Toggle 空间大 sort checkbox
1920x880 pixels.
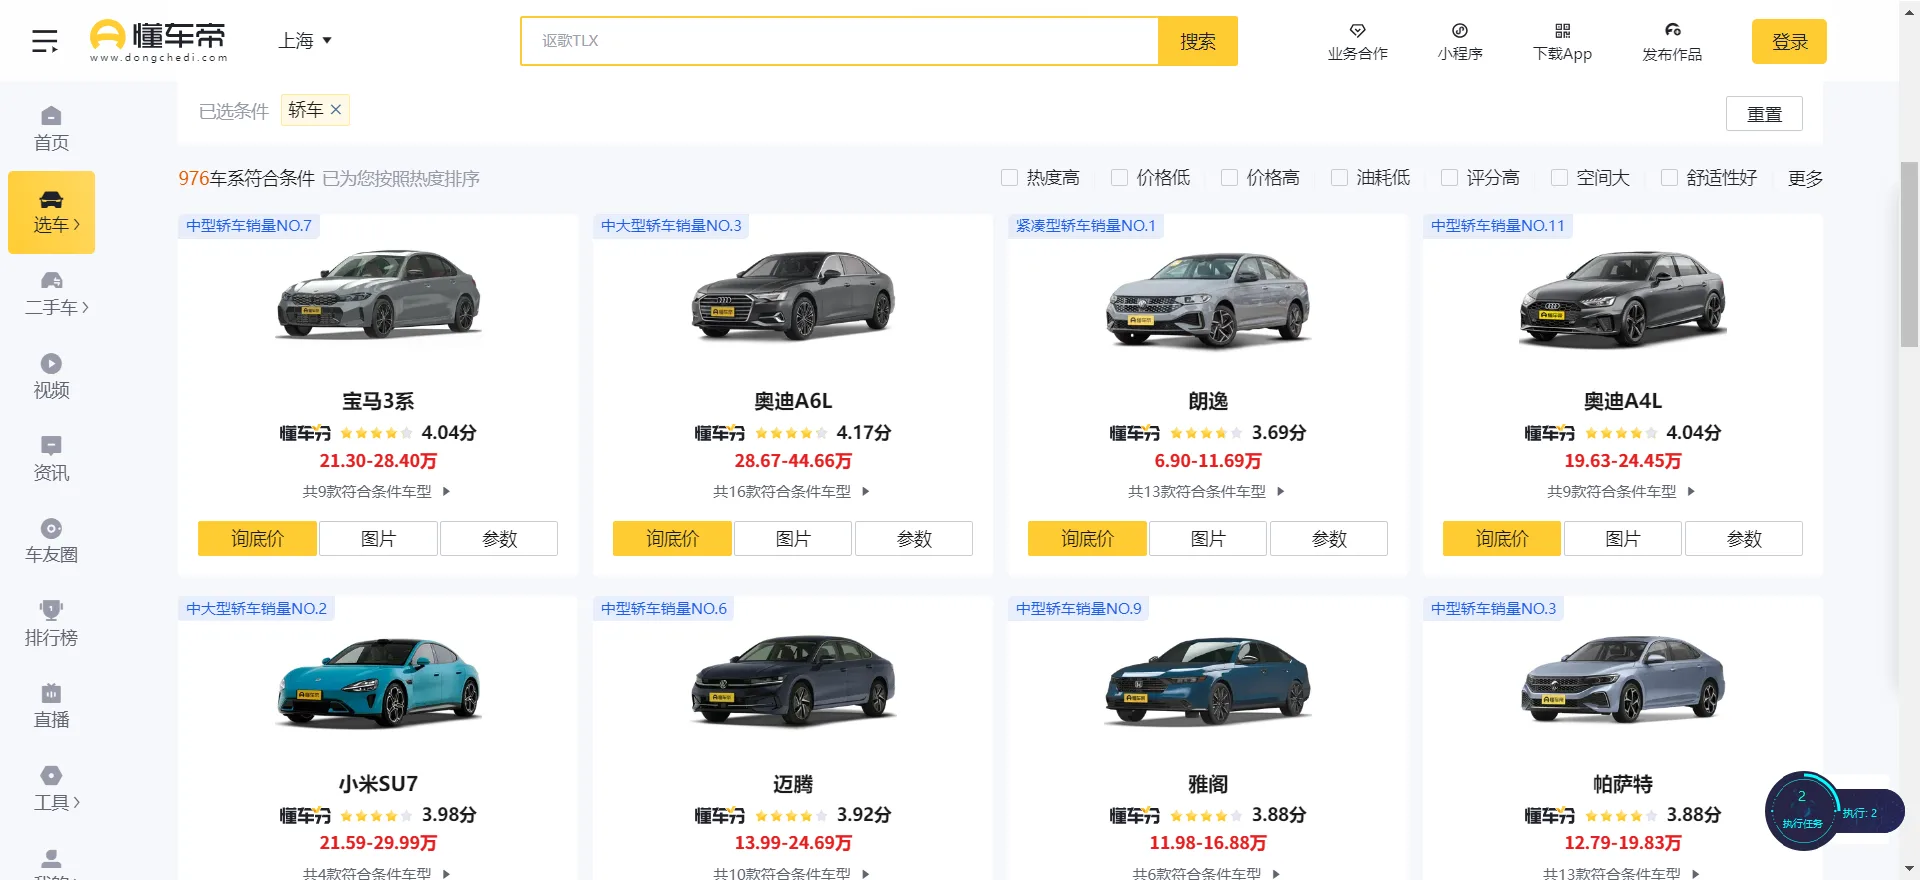[1559, 178]
